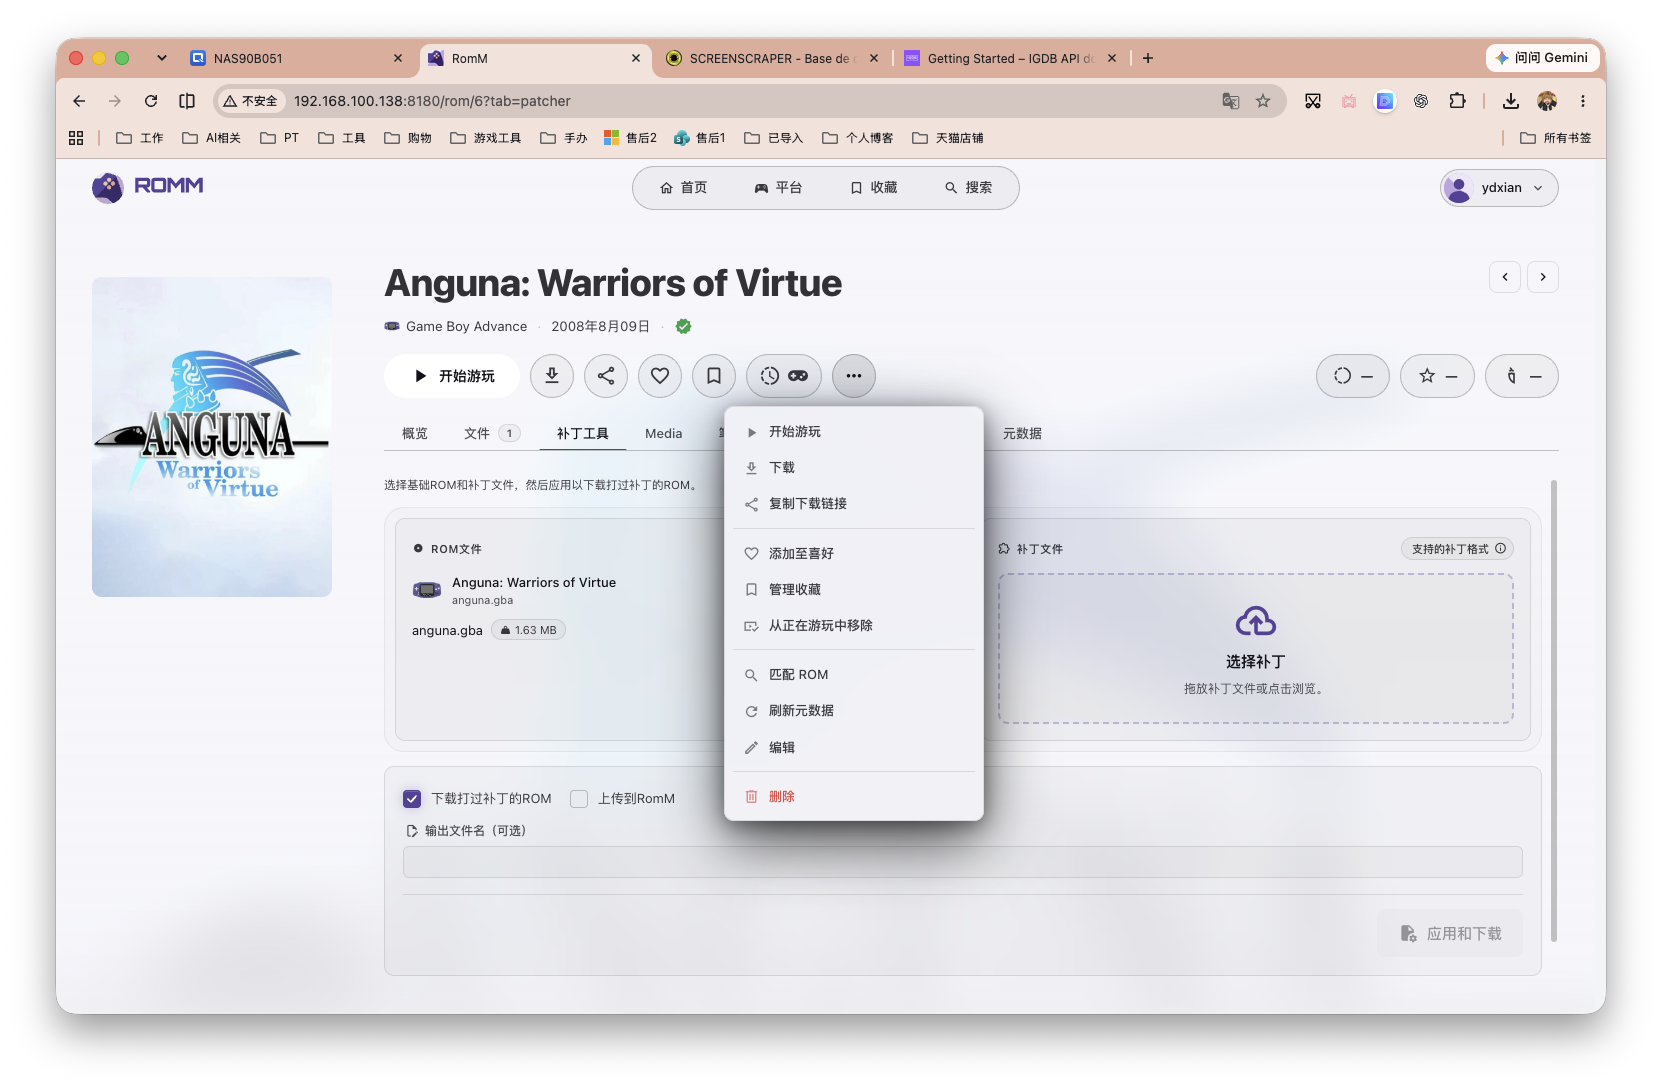1662x1088 pixels.
Task: Click the vertical scrollbar of patcher panel
Action: click(x=1554, y=710)
